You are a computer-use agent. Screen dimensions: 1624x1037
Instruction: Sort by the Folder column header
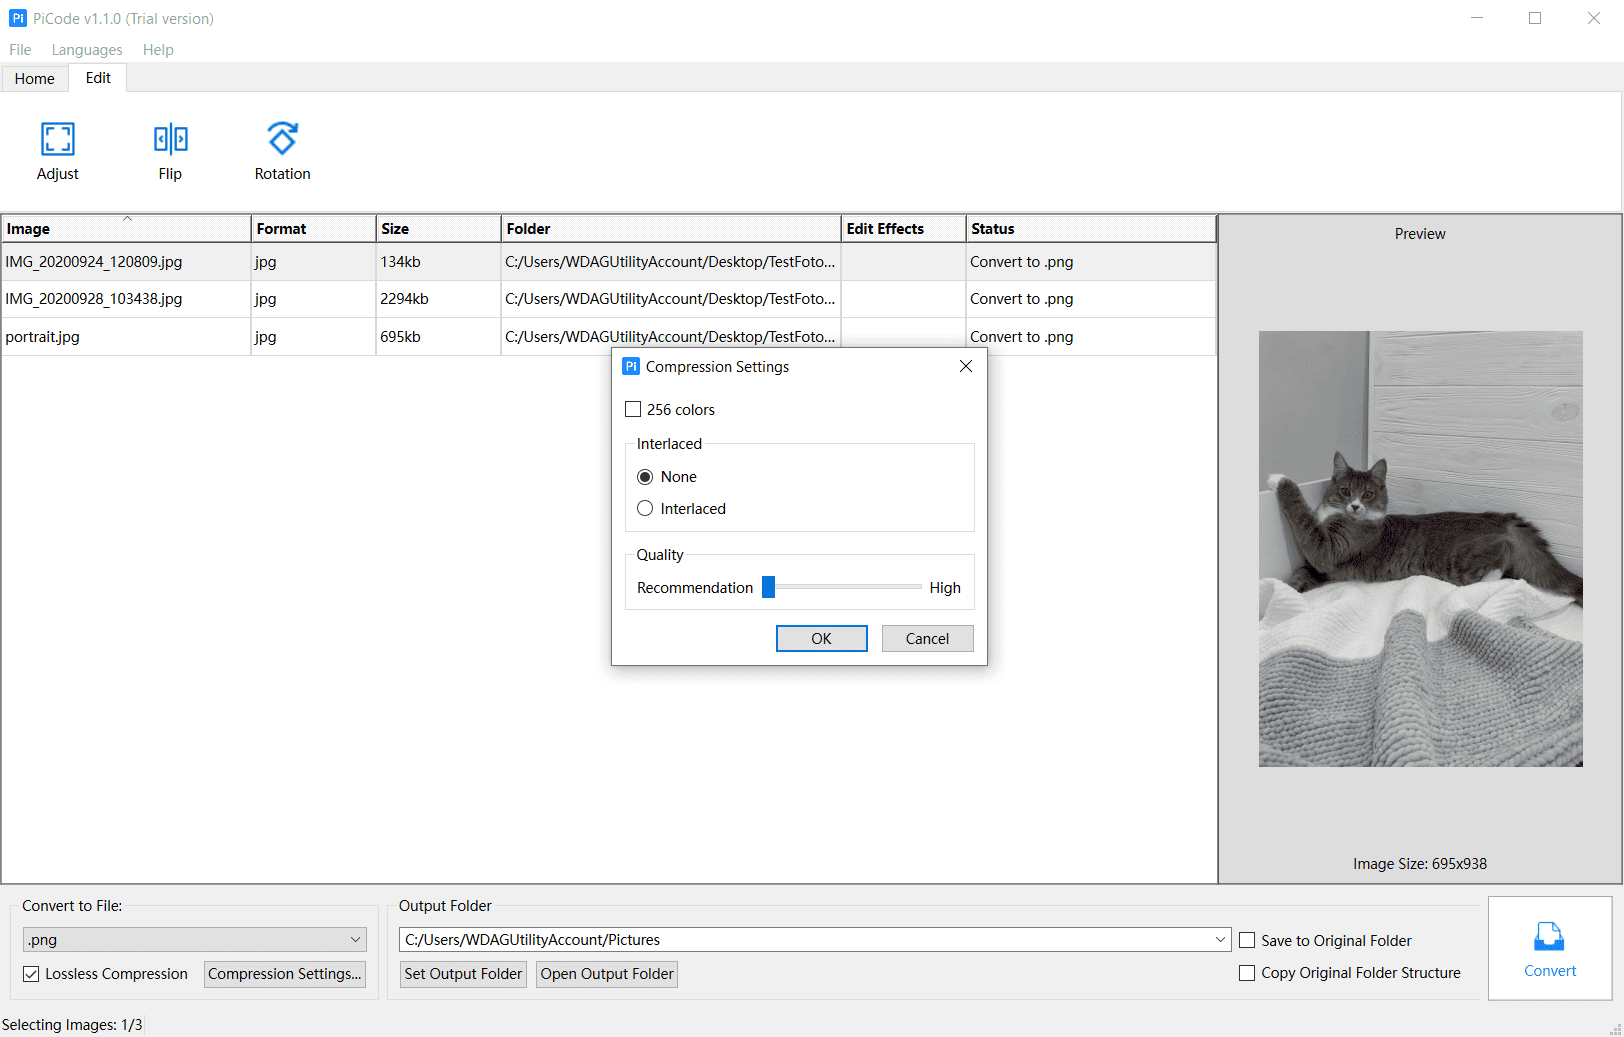point(671,229)
